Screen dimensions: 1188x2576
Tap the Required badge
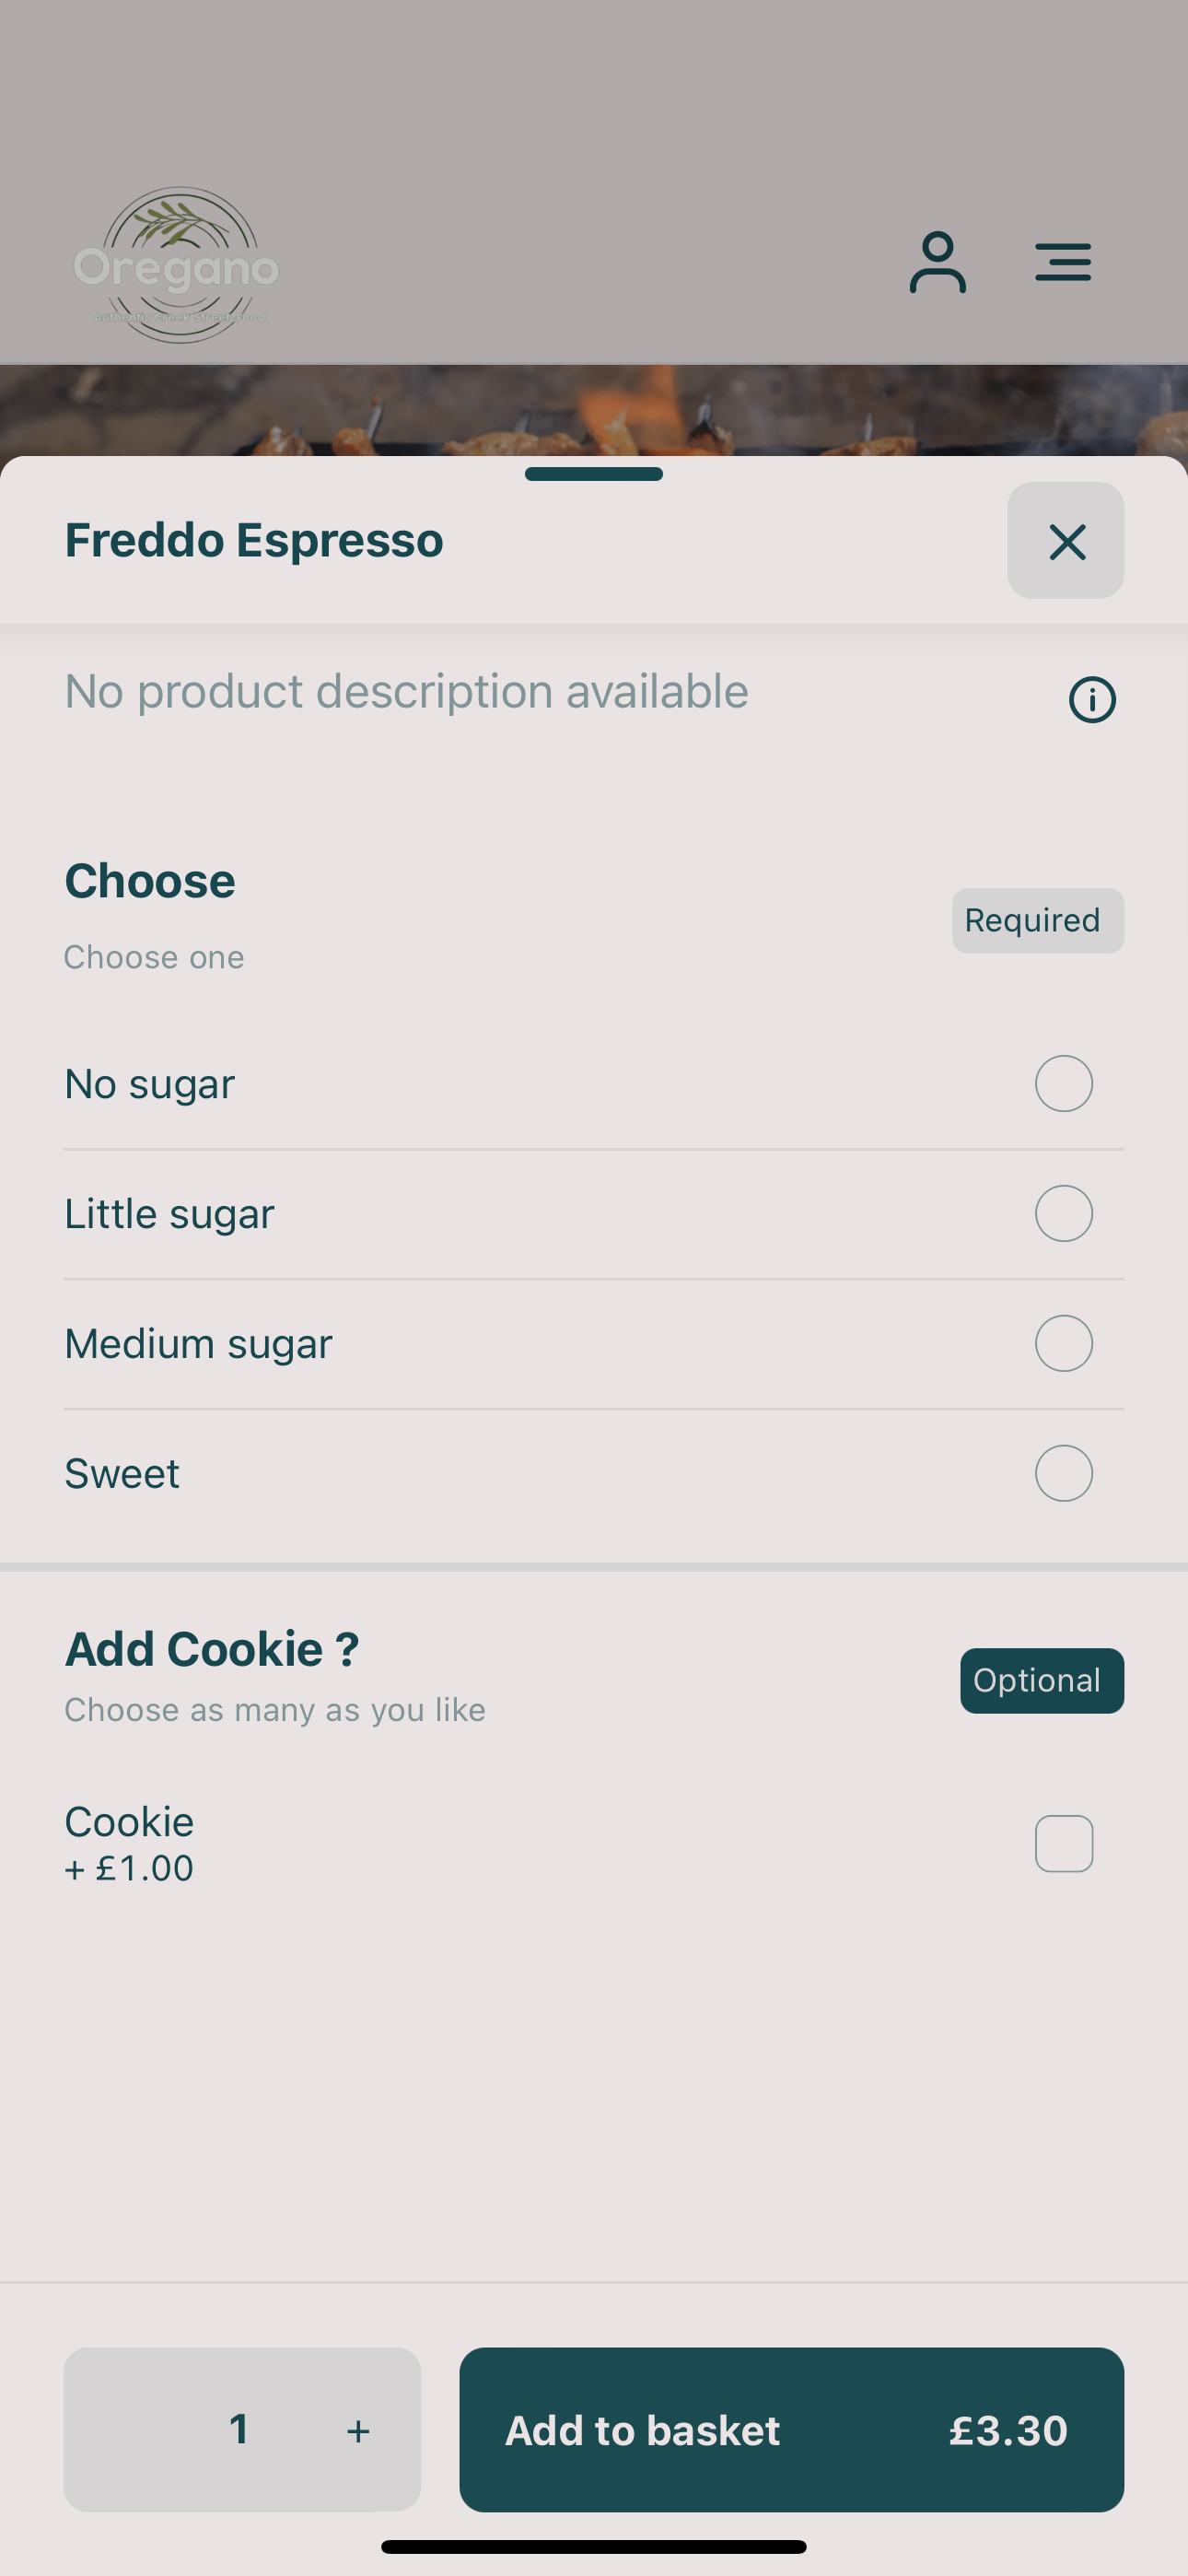(1037, 920)
